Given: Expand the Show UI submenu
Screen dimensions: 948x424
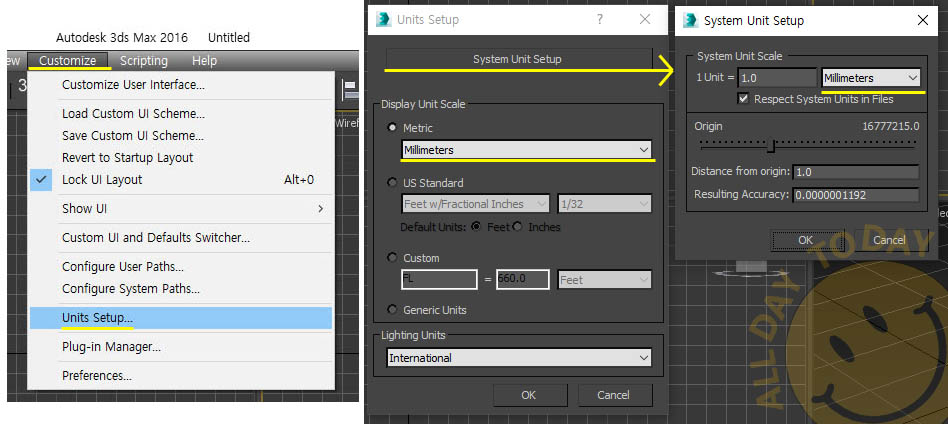Looking at the screenshot, I should [181, 209].
